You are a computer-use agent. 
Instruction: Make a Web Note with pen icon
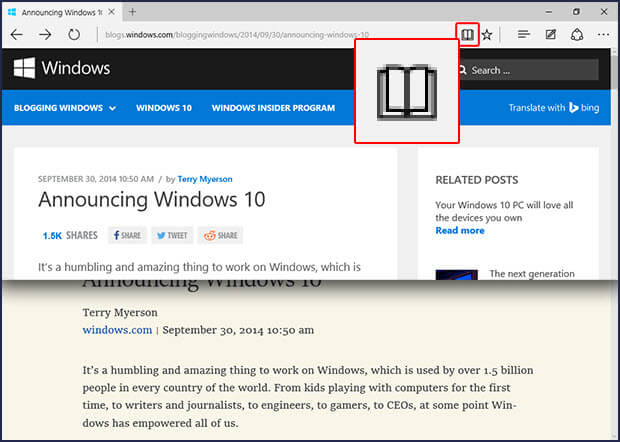[550, 35]
